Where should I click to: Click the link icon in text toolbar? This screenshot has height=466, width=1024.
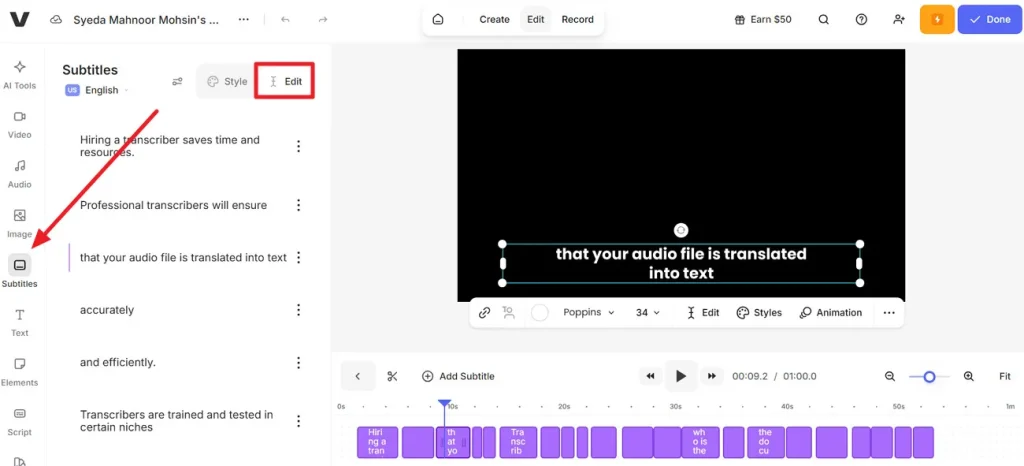tap(484, 313)
